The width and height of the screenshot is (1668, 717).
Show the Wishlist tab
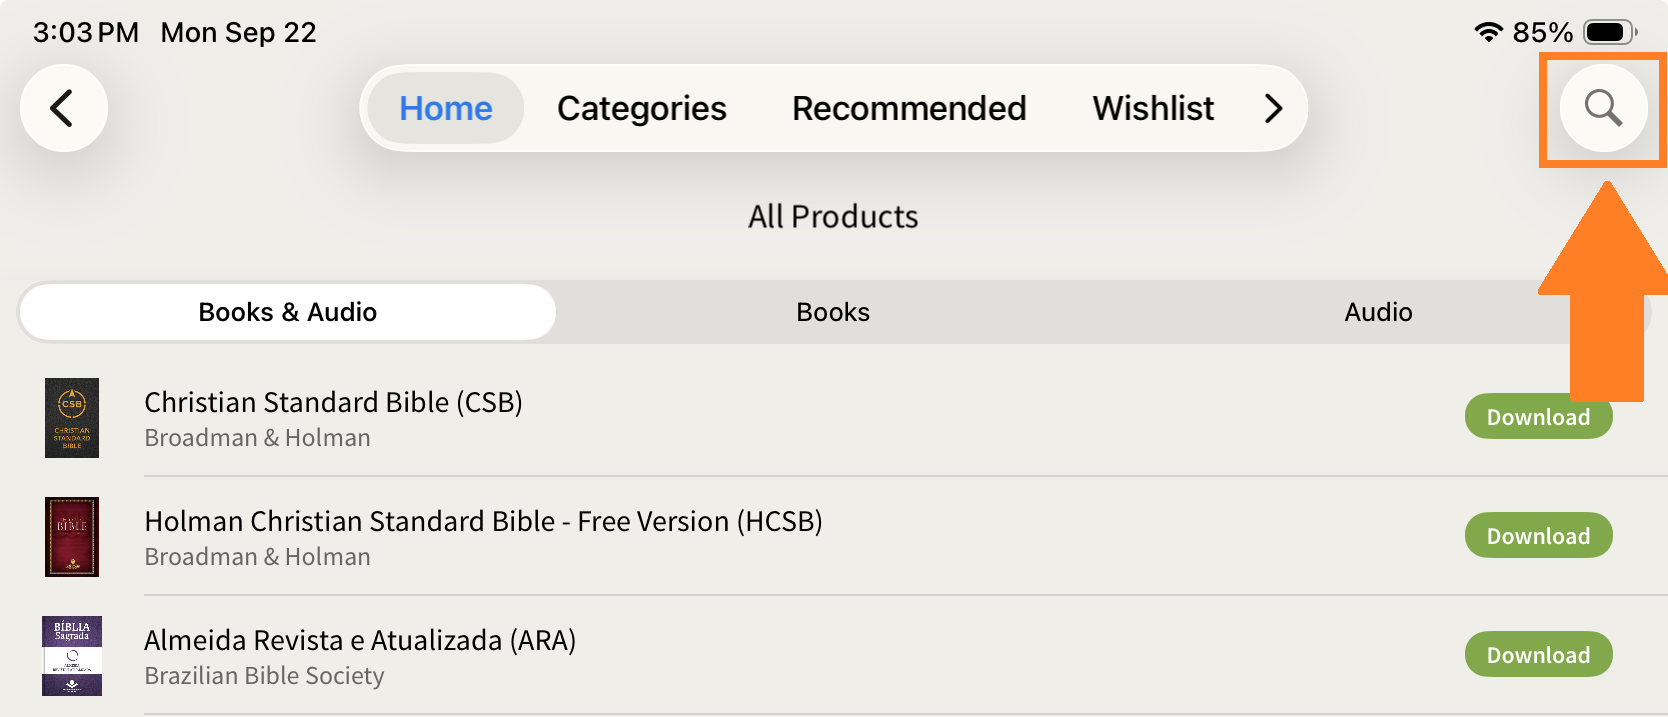tap(1153, 108)
